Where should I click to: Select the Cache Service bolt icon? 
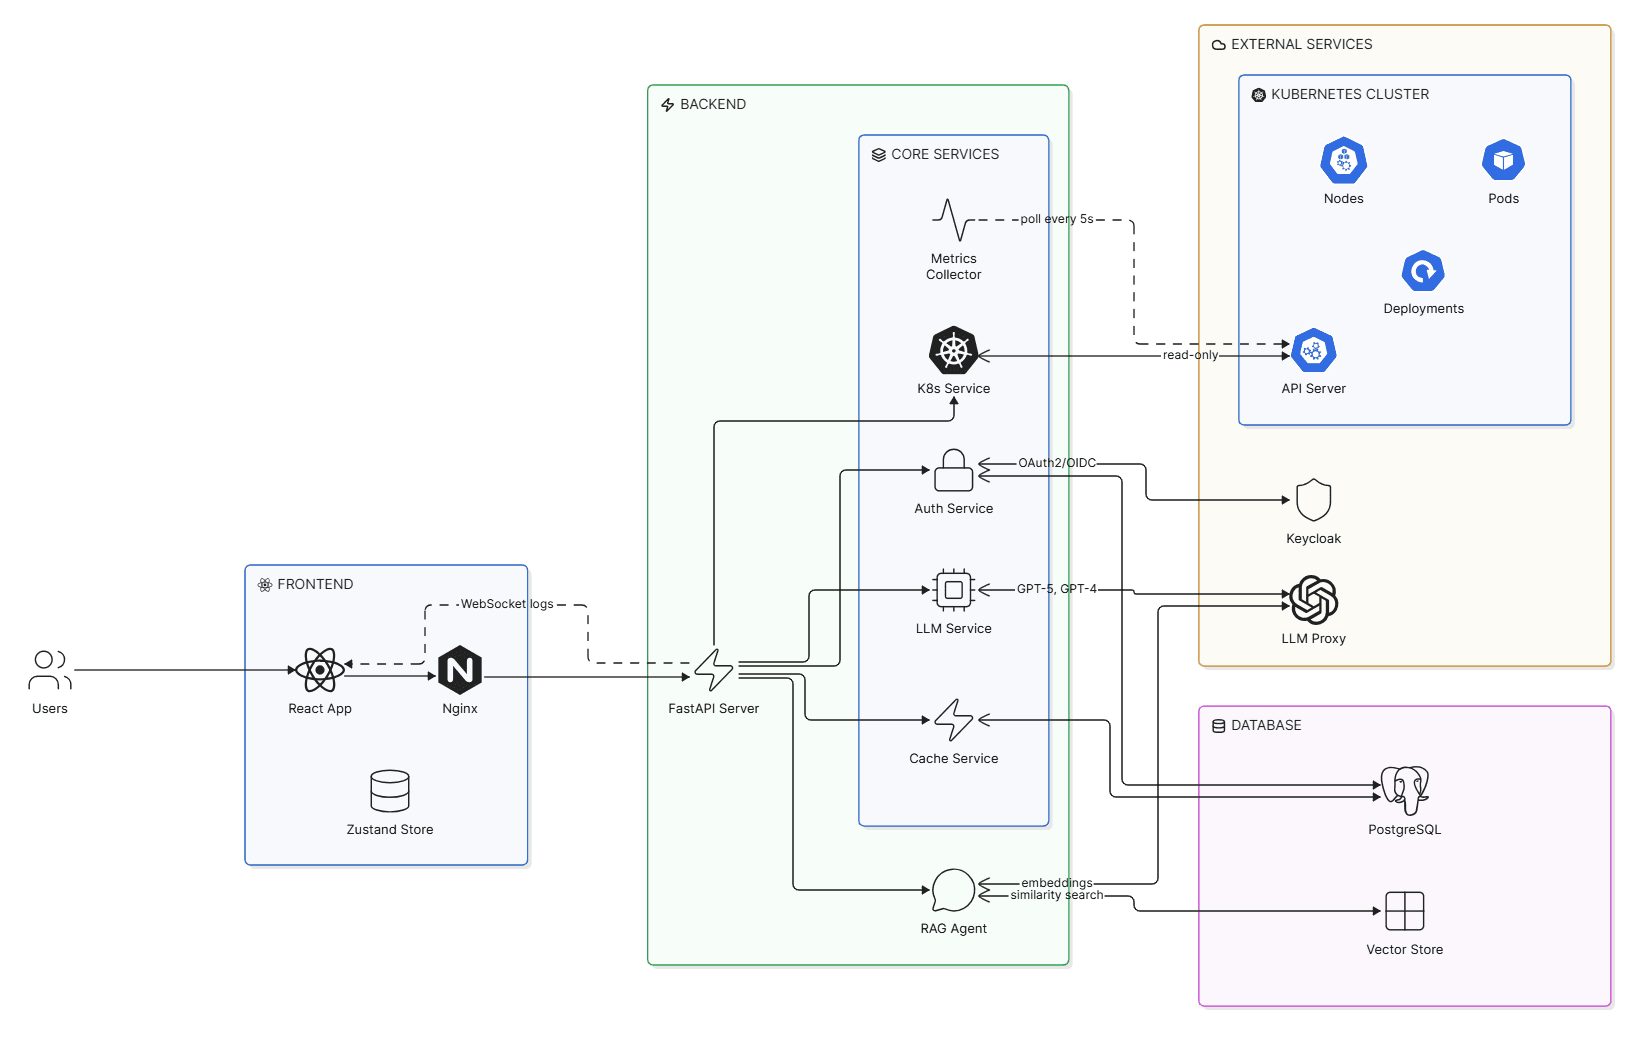click(954, 720)
